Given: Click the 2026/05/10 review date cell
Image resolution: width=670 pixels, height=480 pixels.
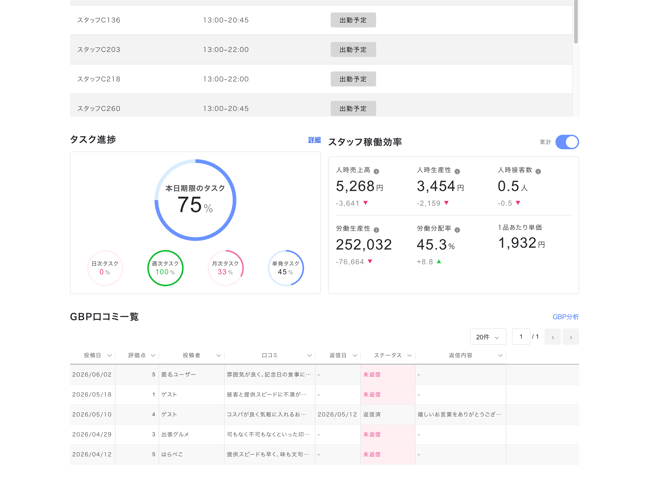Looking at the screenshot, I should [92, 415].
